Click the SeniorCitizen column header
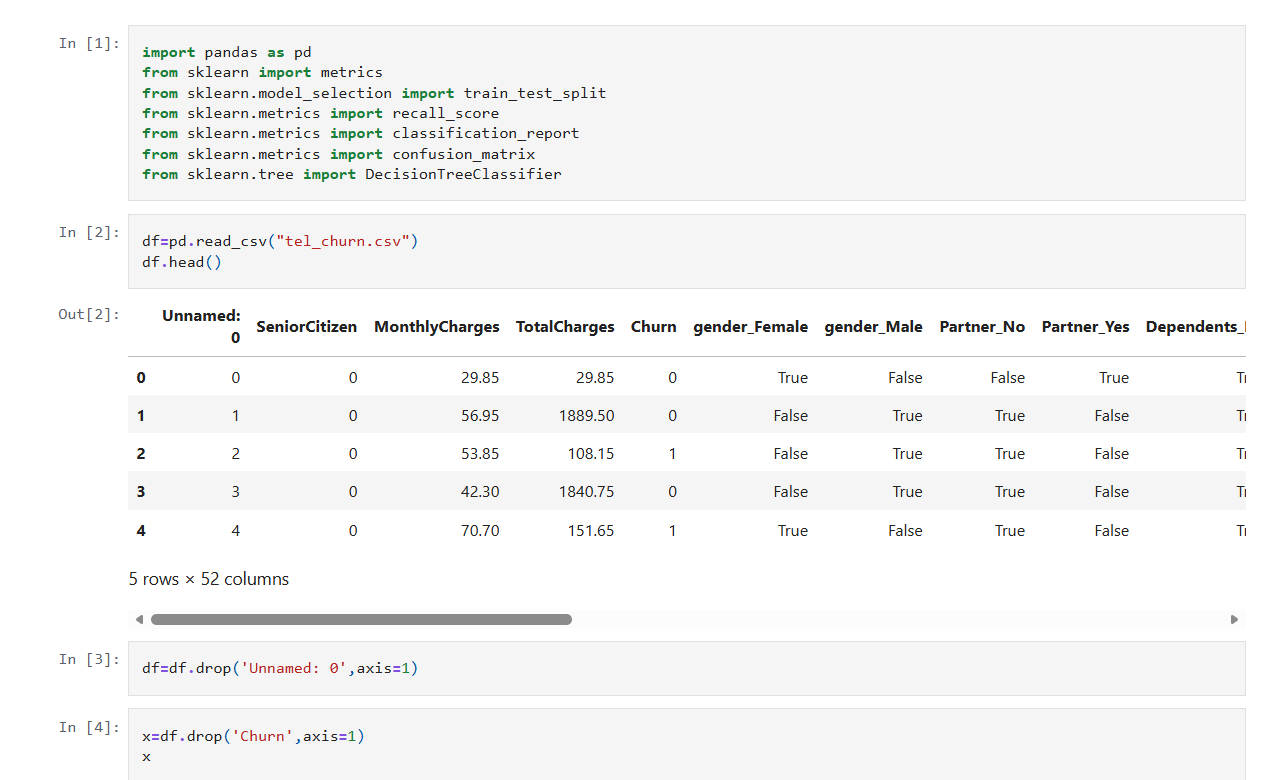This screenshot has height=780, width=1268. (x=306, y=326)
